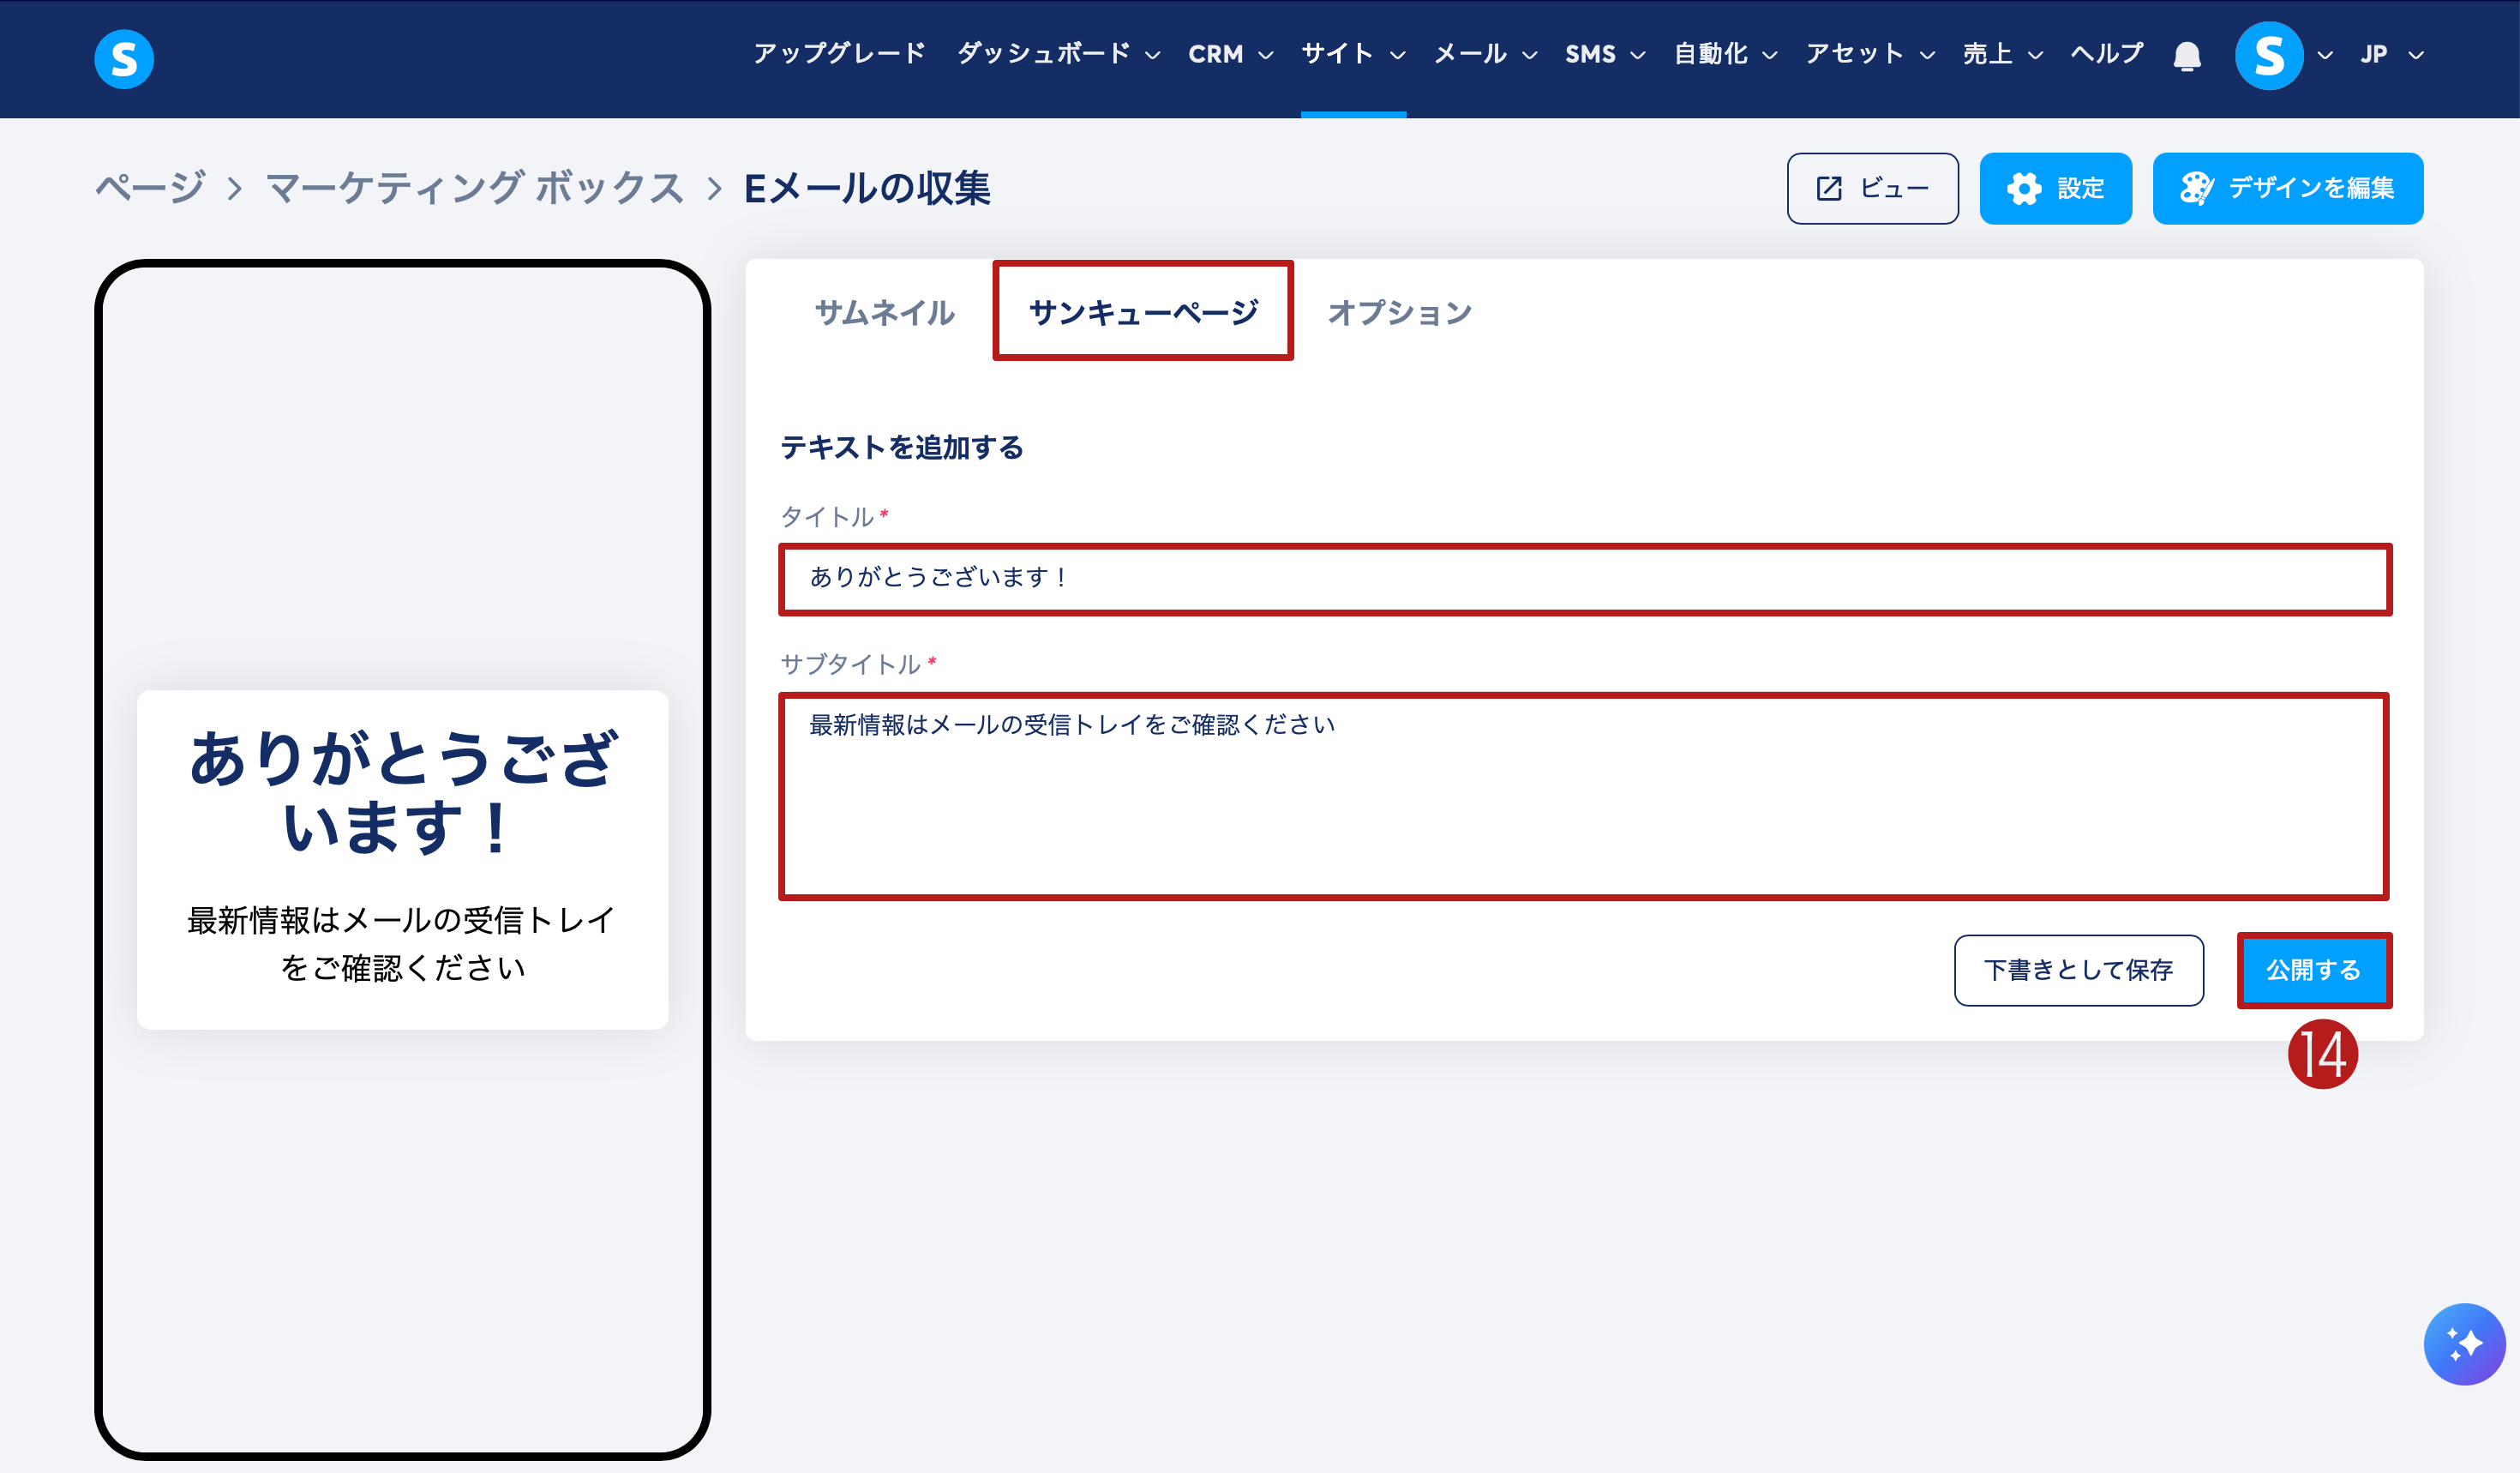Select the サンキューページ tab
2520x1473 pixels.
click(1143, 312)
